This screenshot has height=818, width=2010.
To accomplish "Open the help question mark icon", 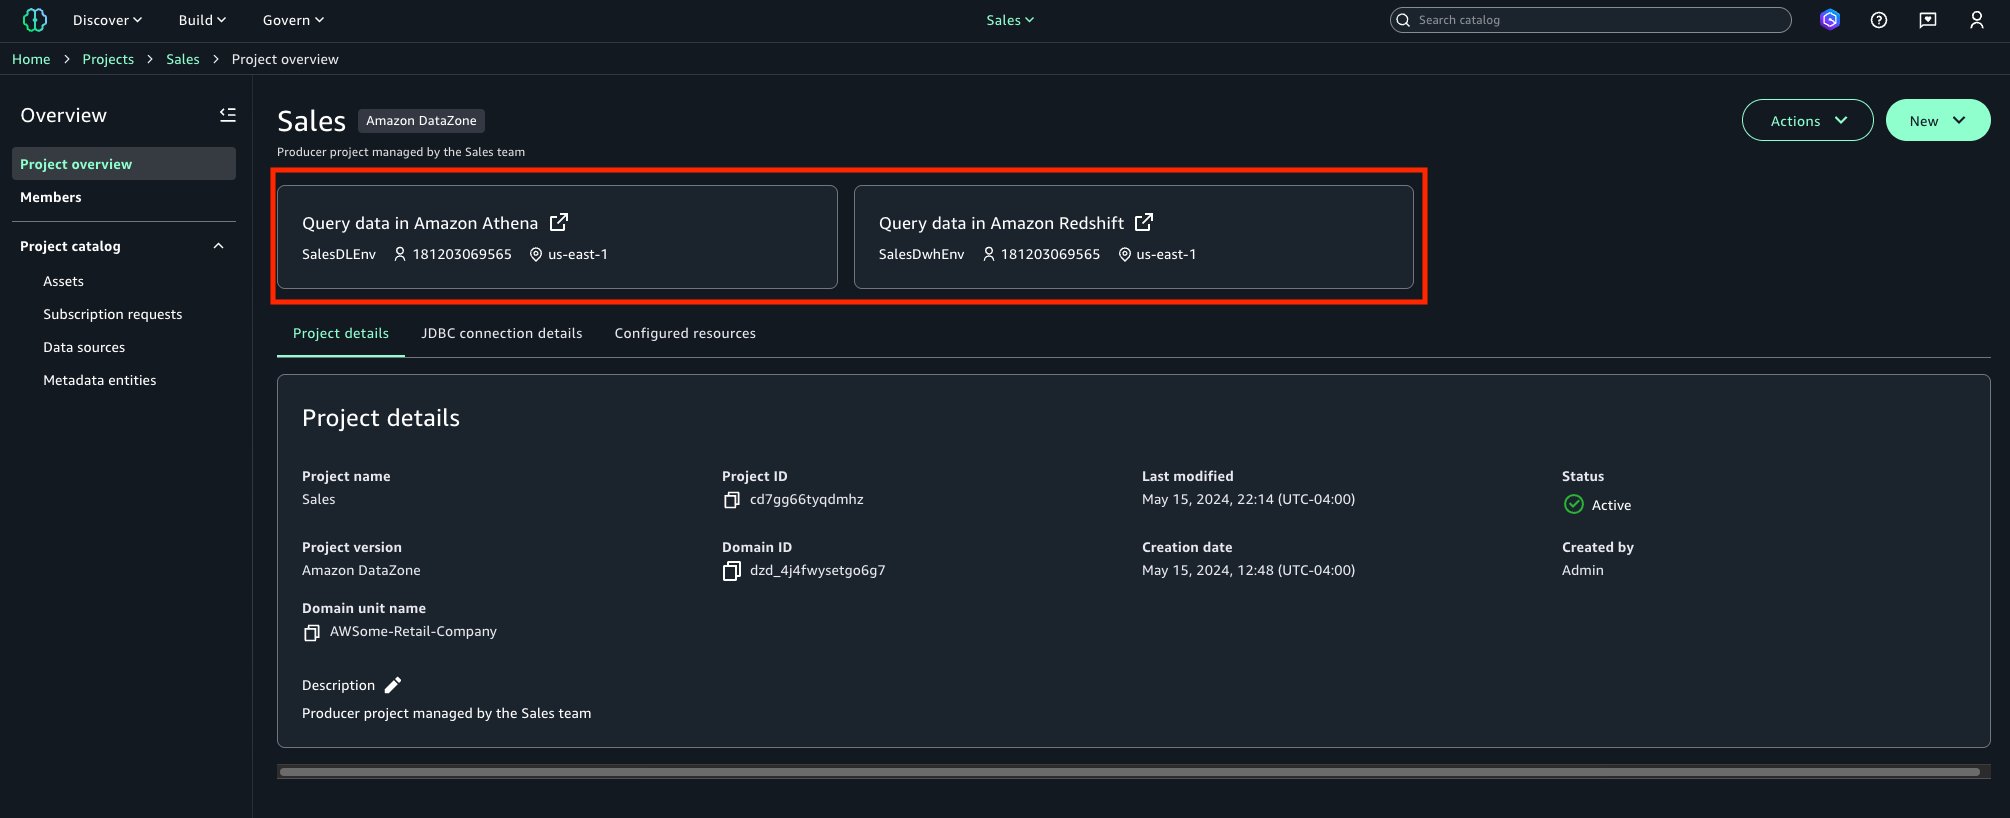I will click(x=1879, y=20).
